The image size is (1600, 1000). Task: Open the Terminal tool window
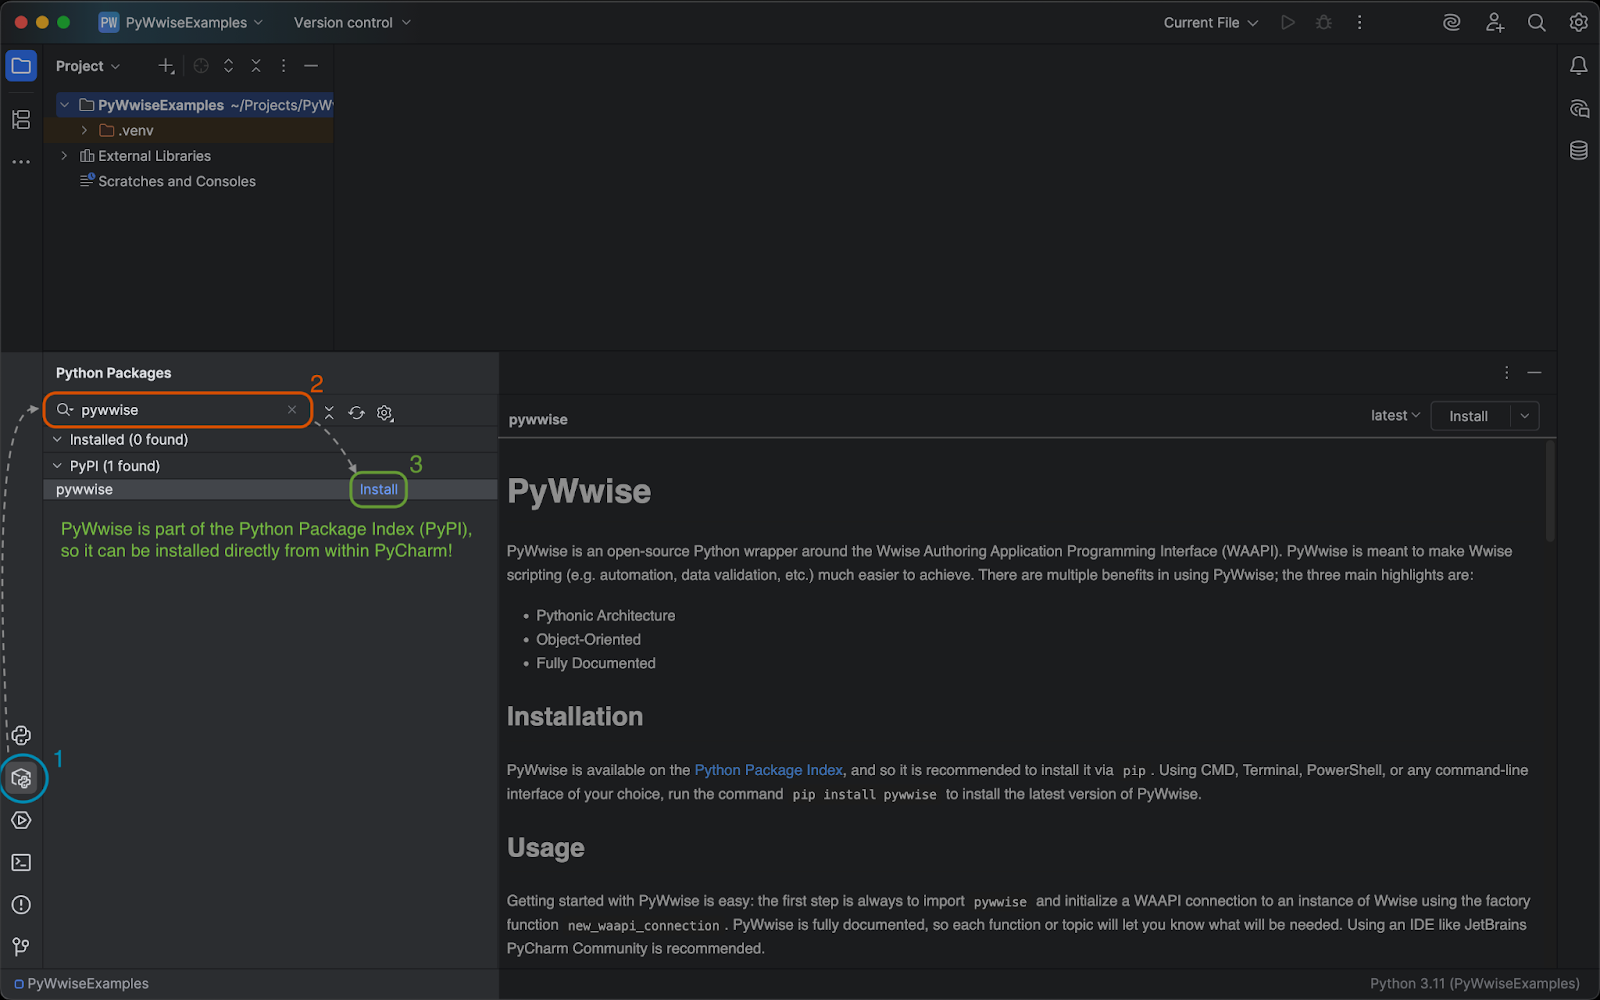[x=21, y=862]
